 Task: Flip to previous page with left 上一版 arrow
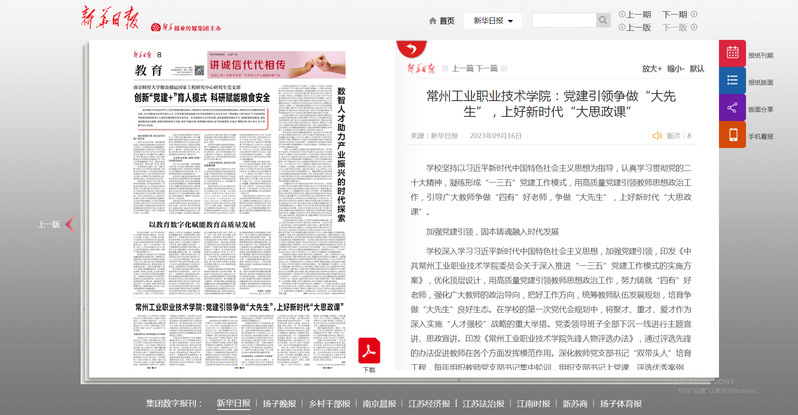69,224
